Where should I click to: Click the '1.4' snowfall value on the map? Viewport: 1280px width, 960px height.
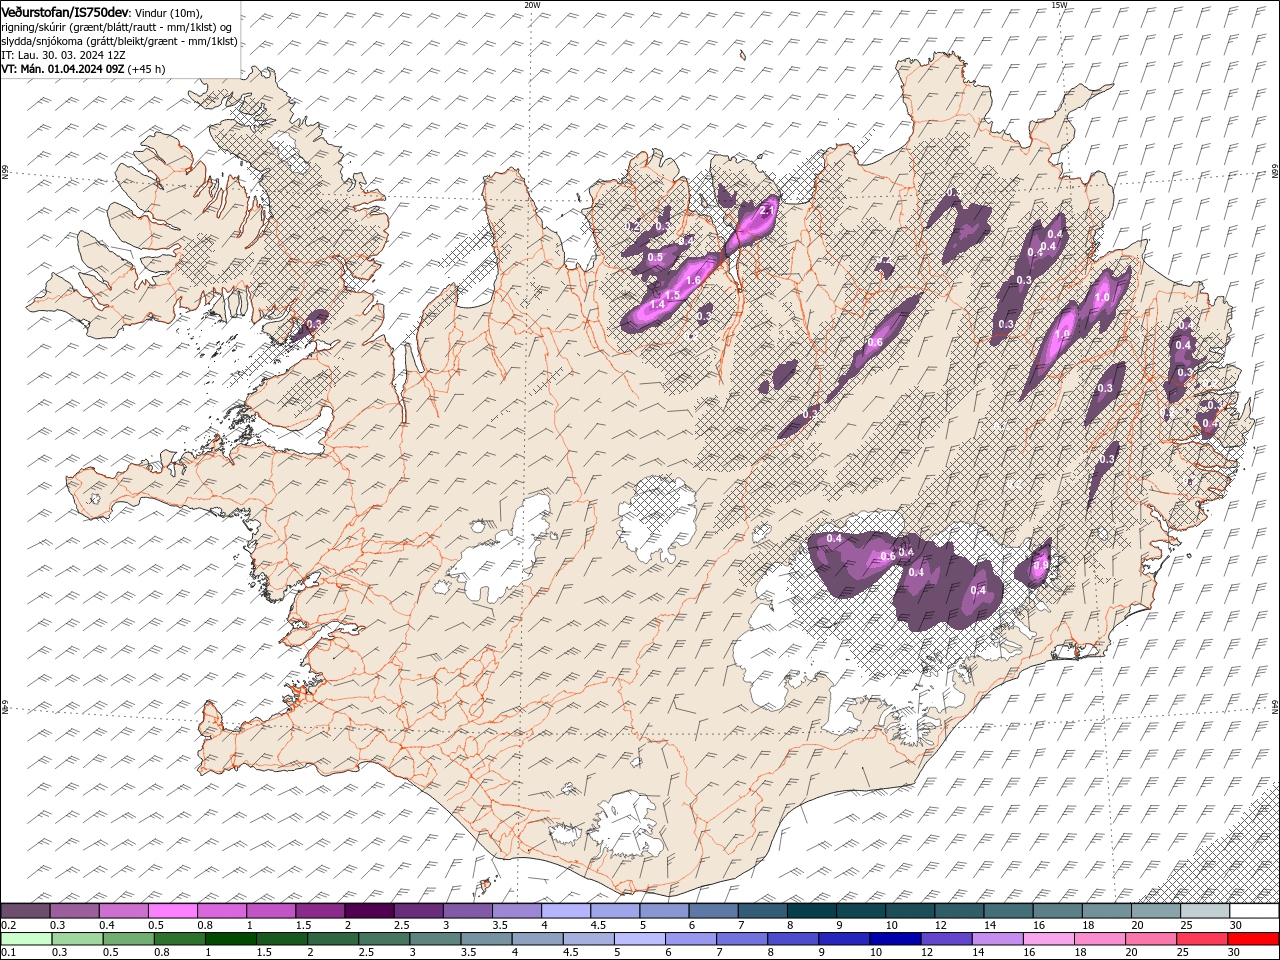(657, 304)
